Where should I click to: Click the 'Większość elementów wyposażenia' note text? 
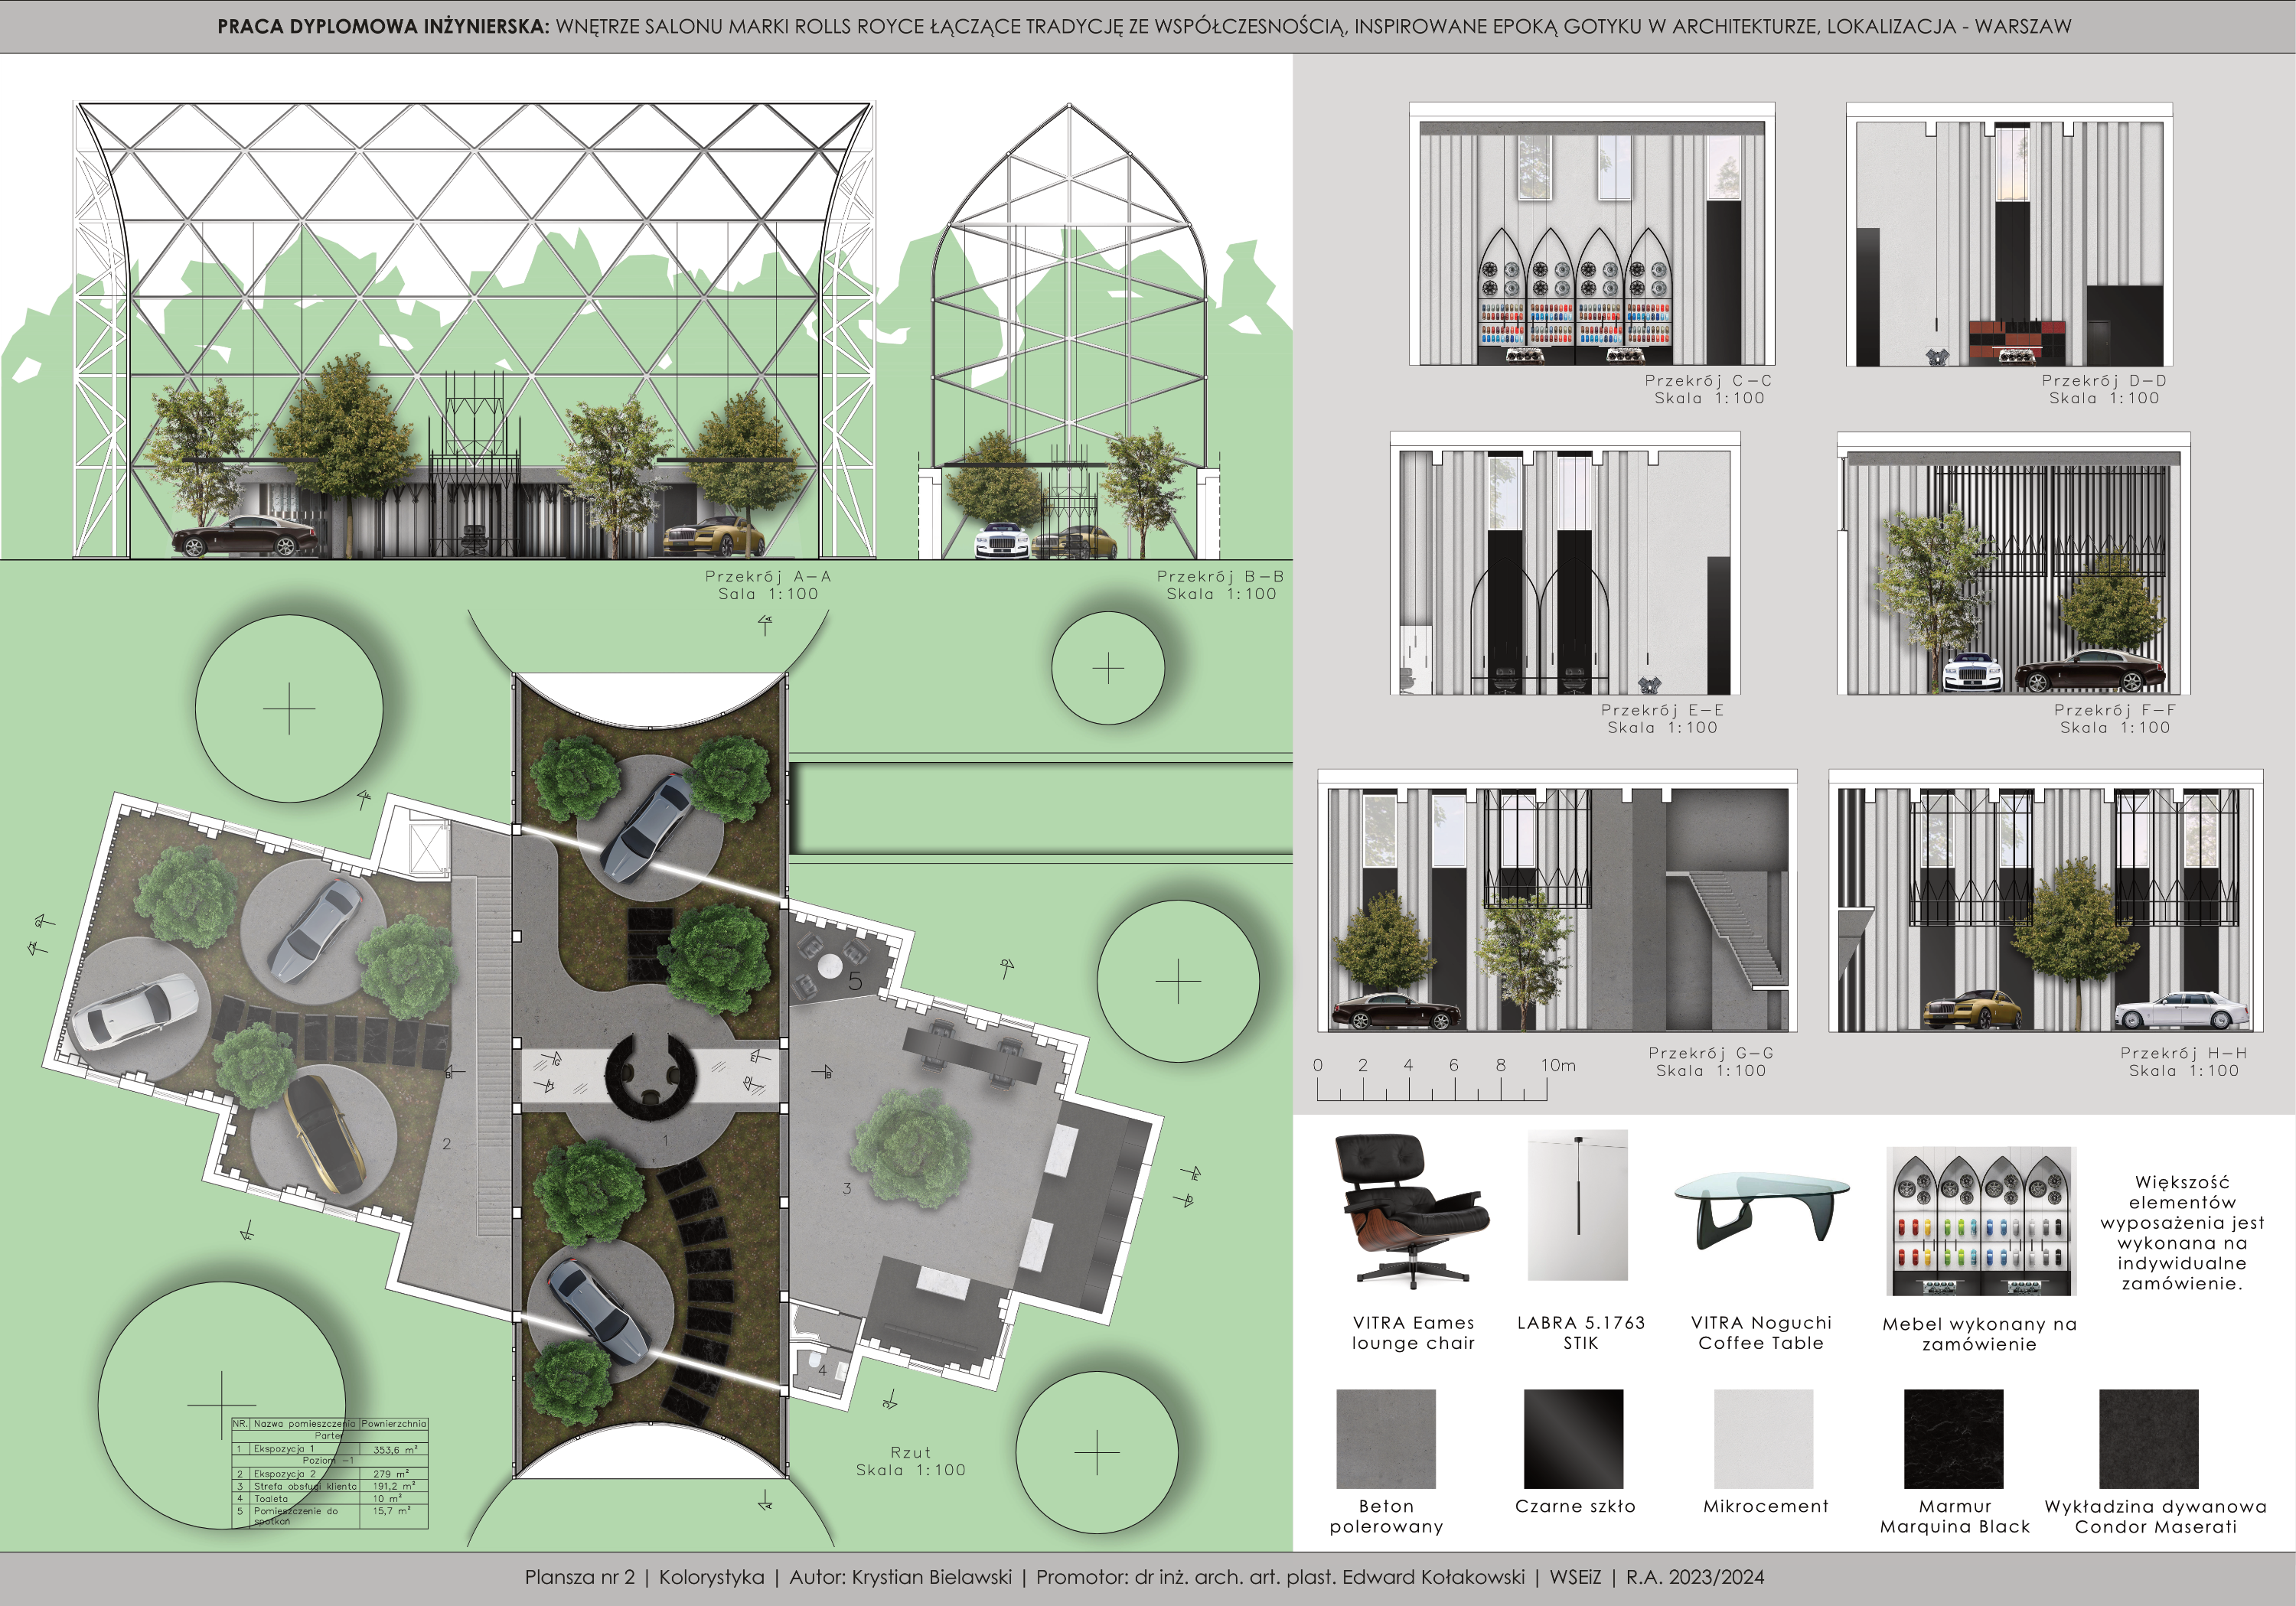pos(2183,1232)
